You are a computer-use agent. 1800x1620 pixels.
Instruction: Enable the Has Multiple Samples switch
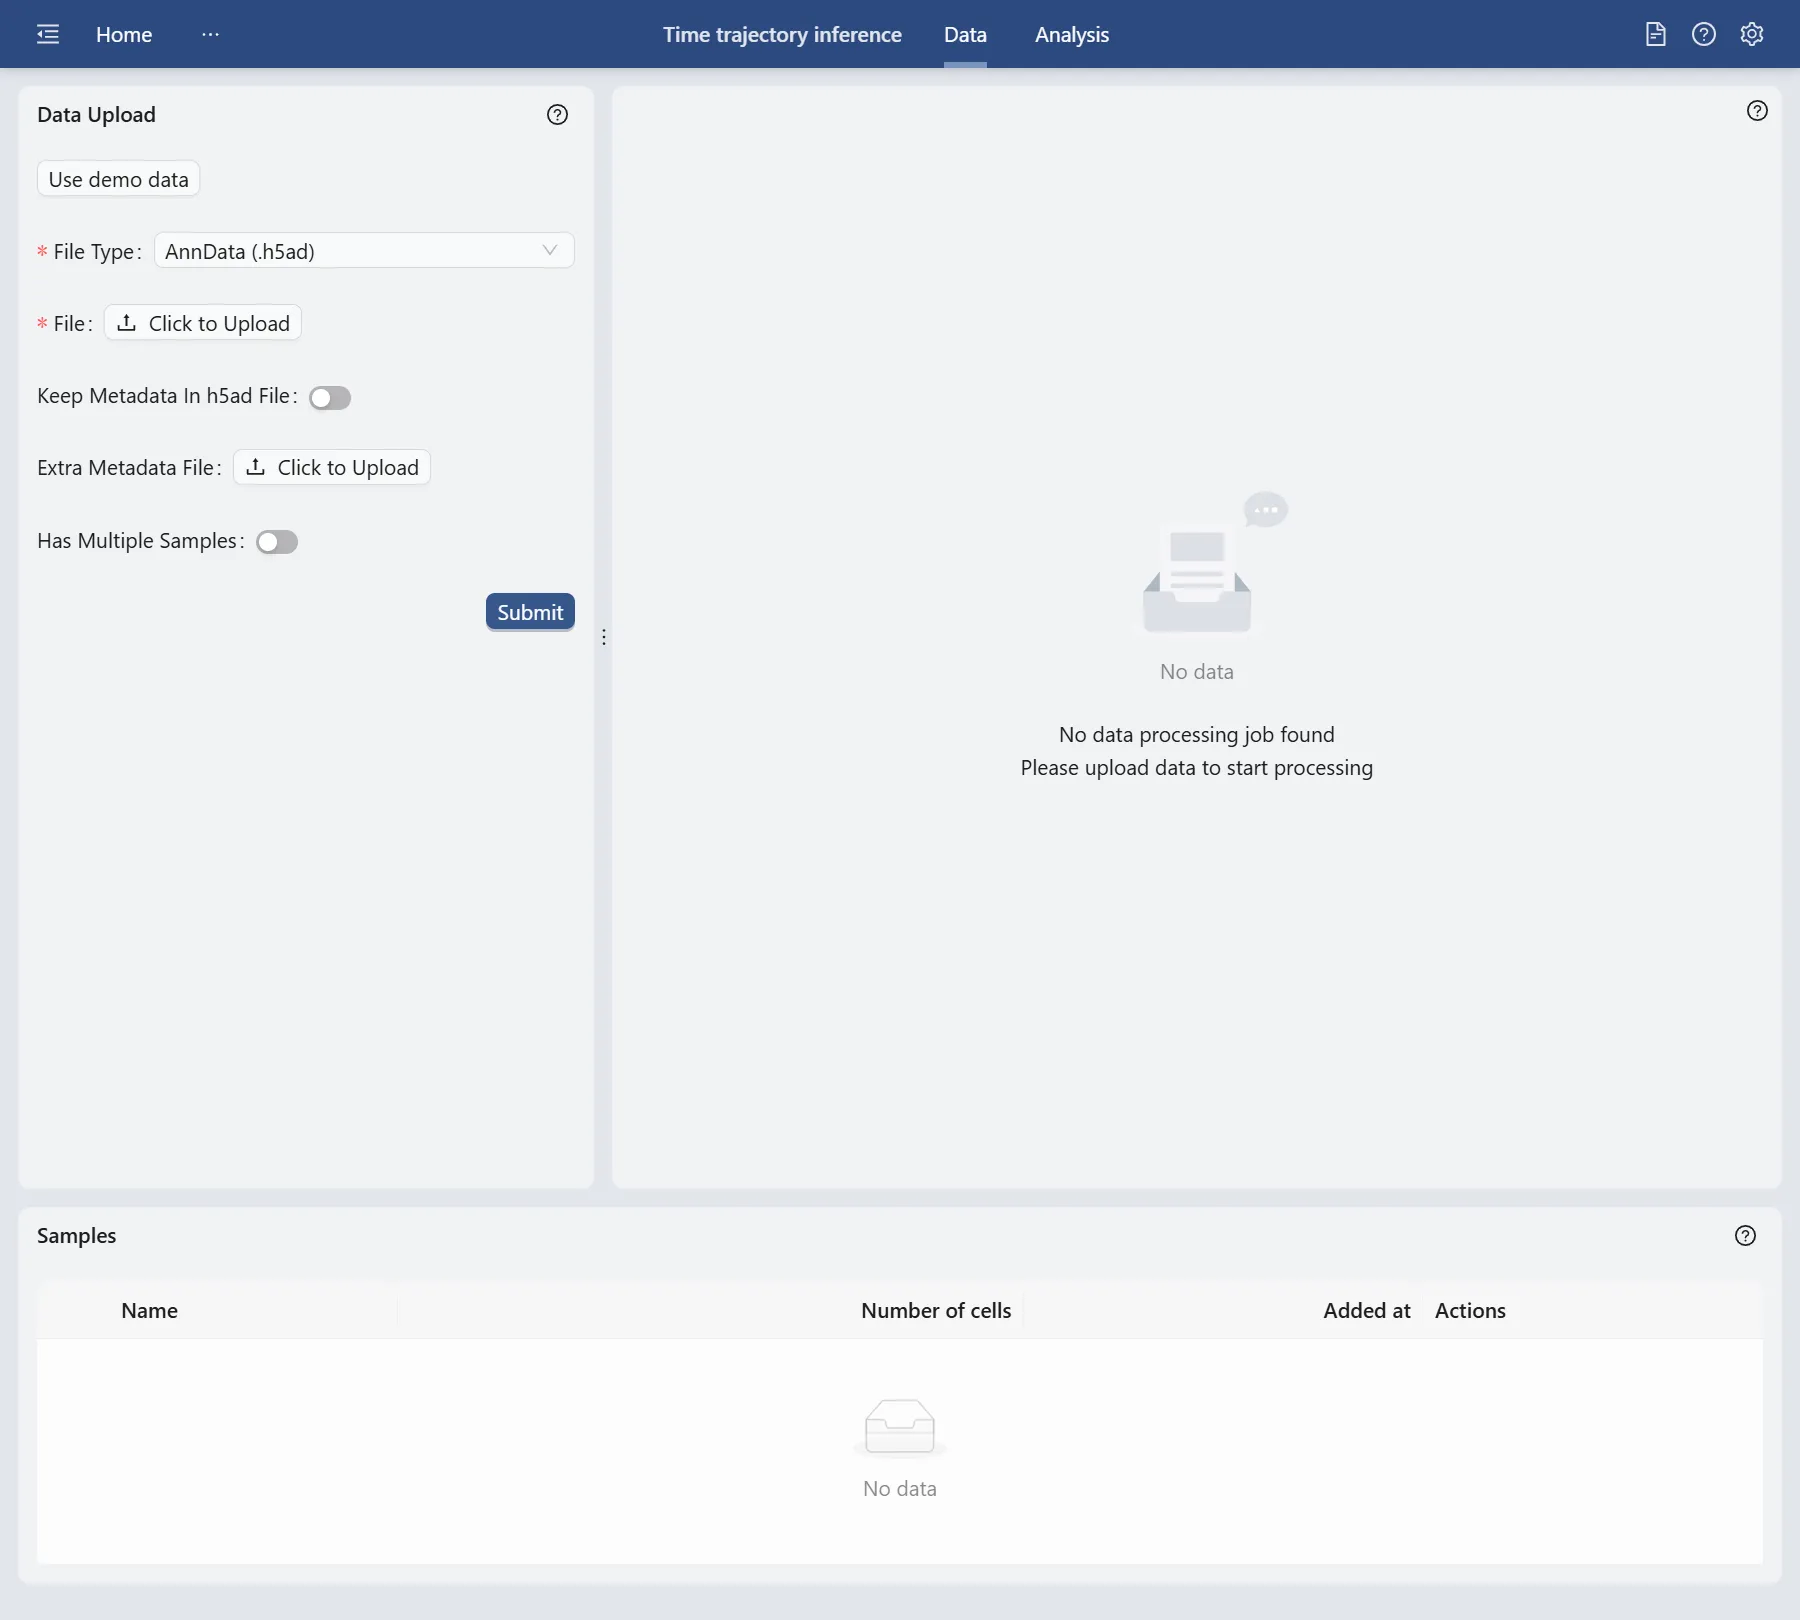tap(277, 542)
